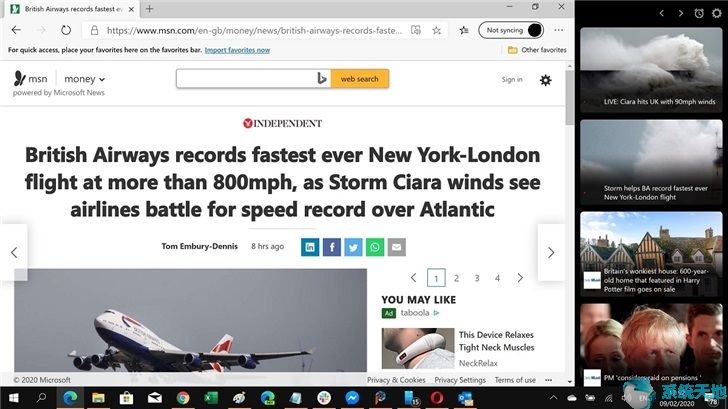Open Terms of use link
Viewport: 728px width, 409px height.
pyautogui.click(x=515, y=380)
